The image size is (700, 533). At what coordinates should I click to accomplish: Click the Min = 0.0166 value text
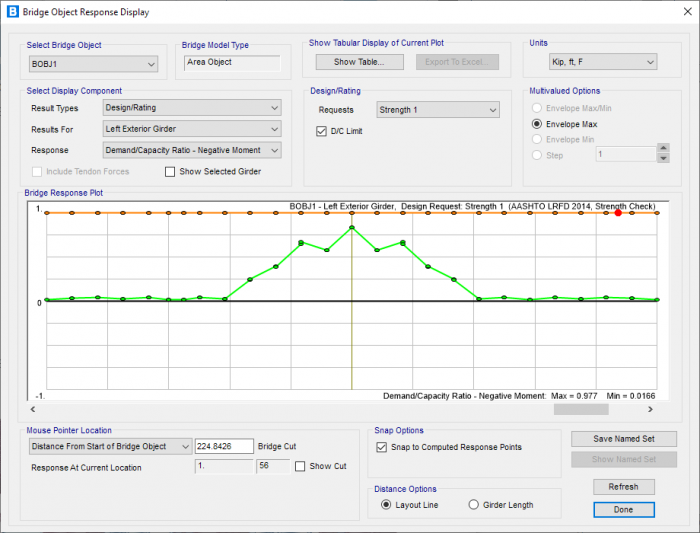(631, 396)
